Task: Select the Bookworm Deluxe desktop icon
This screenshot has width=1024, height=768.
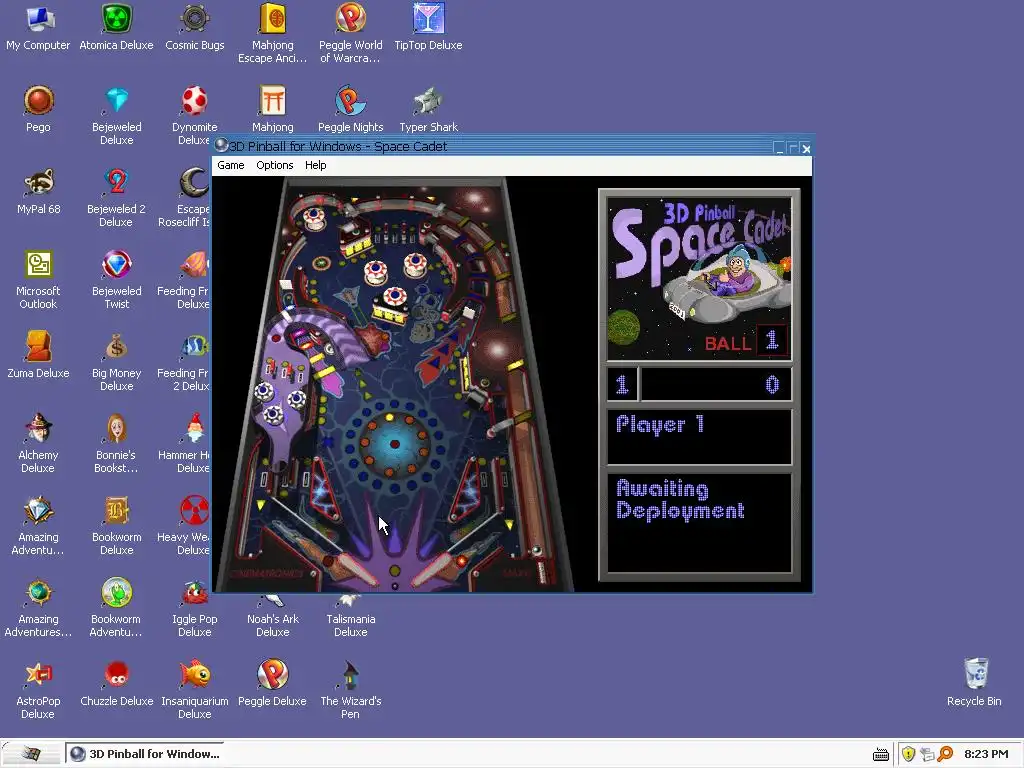Action: coord(116,526)
